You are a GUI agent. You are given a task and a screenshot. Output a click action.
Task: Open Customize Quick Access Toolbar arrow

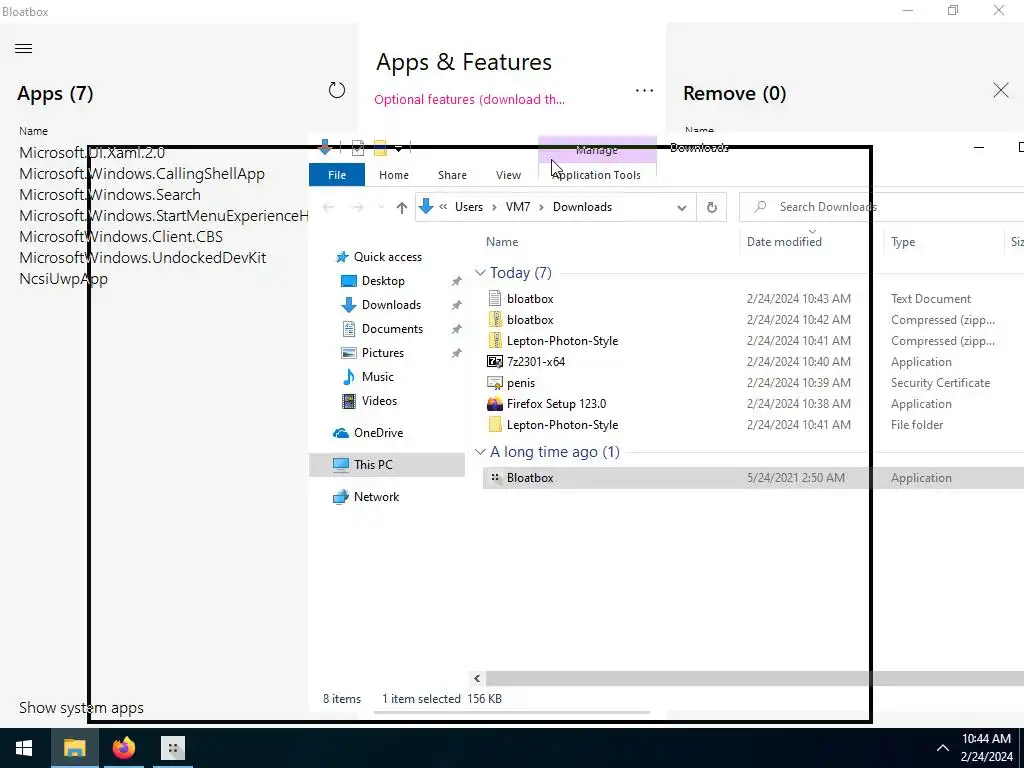398,149
